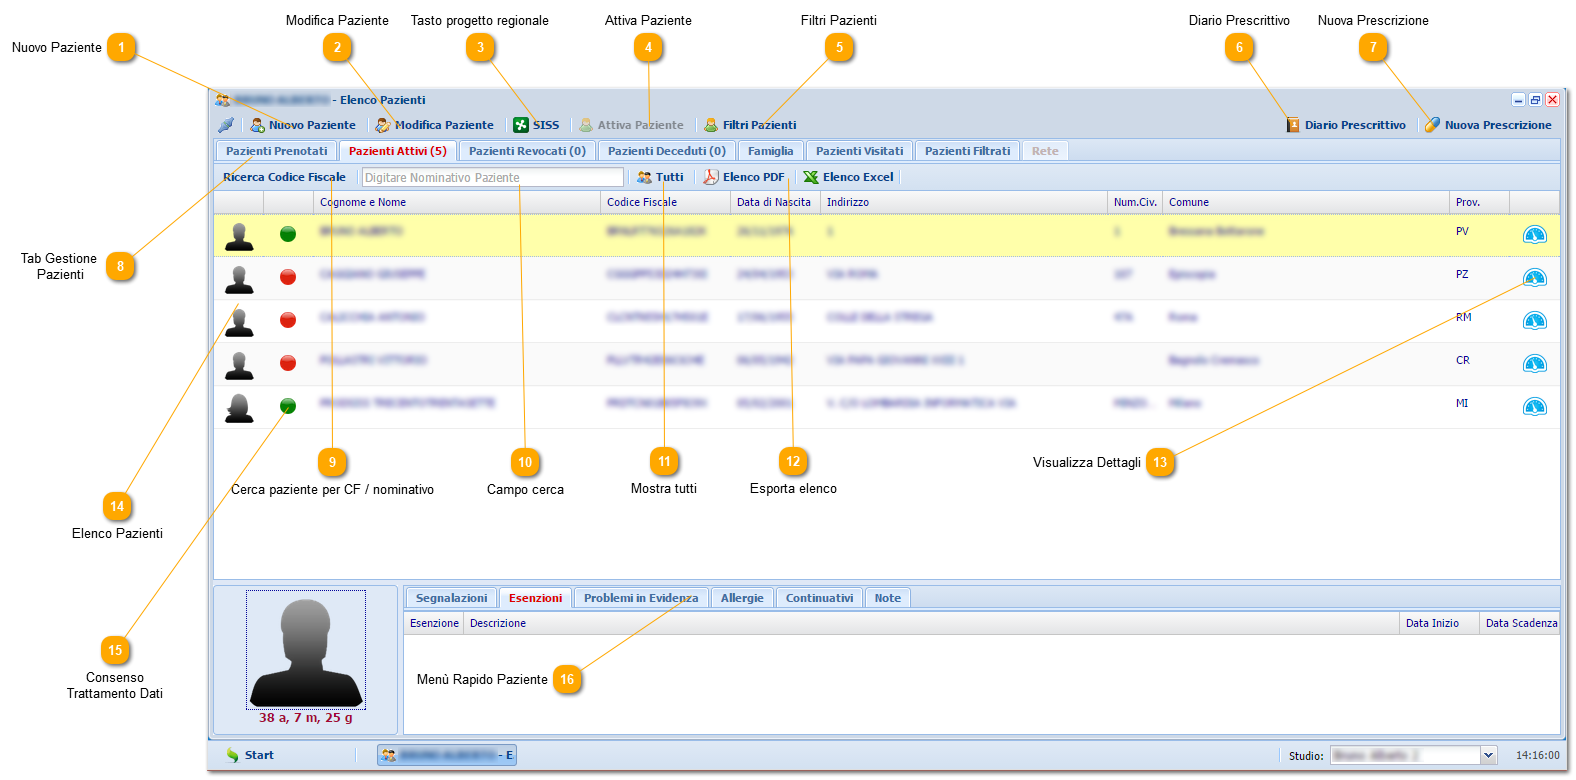View details icon for MI row patient
The height and width of the screenshot is (780, 1576).
1535,407
